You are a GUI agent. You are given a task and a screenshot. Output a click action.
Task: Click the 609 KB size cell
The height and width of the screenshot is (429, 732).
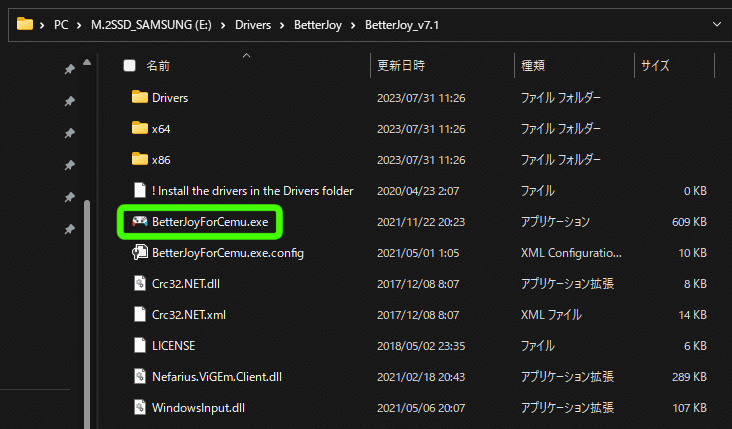[x=689, y=222]
